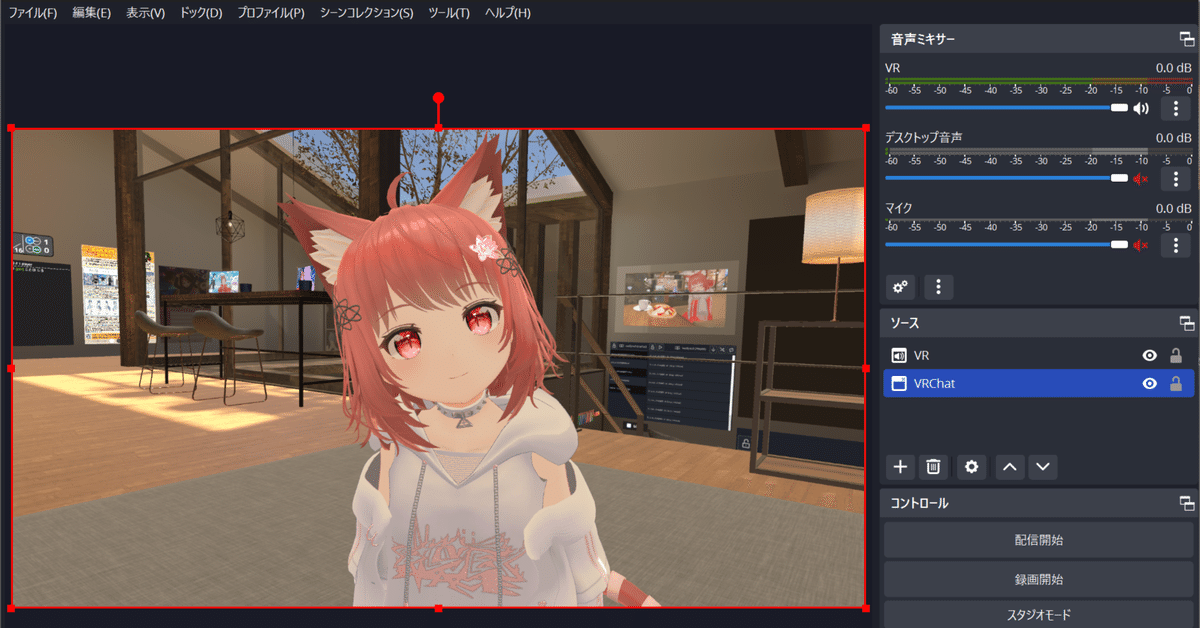This screenshot has height=628, width=1200.
Task: Pop out the 音声ミキサー panel
Action: [x=1186, y=39]
